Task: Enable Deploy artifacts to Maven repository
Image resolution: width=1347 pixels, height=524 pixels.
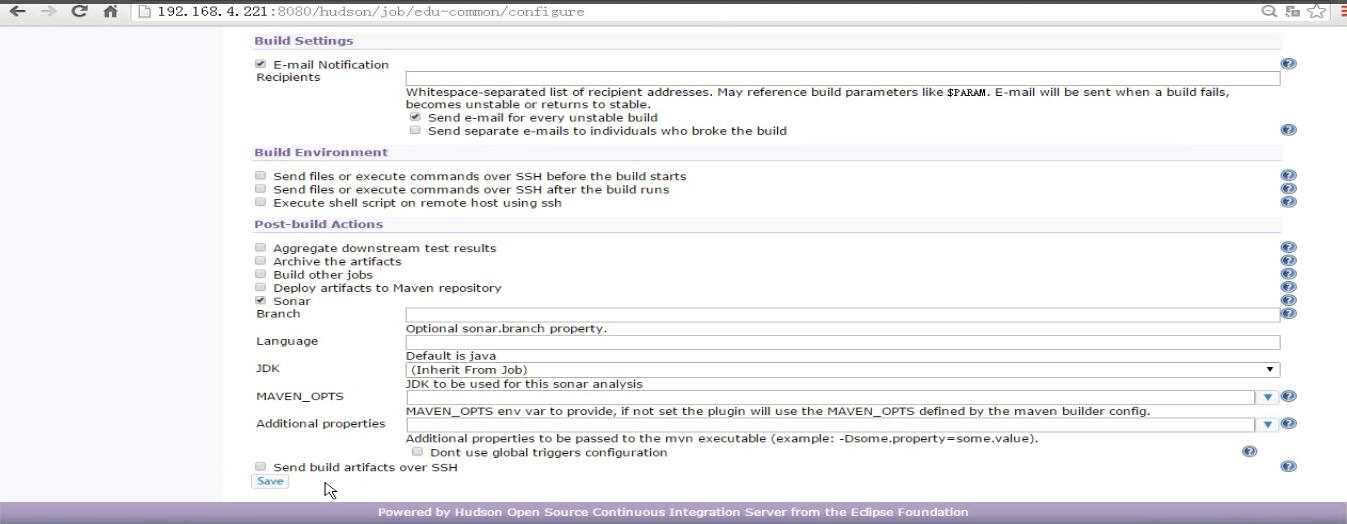Action: [x=261, y=287]
